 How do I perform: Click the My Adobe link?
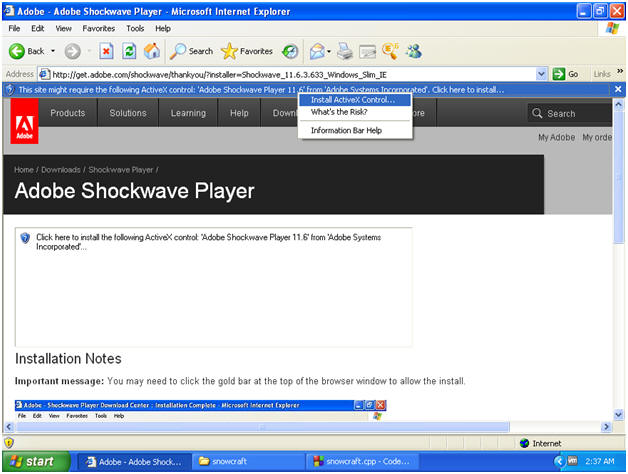point(556,137)
